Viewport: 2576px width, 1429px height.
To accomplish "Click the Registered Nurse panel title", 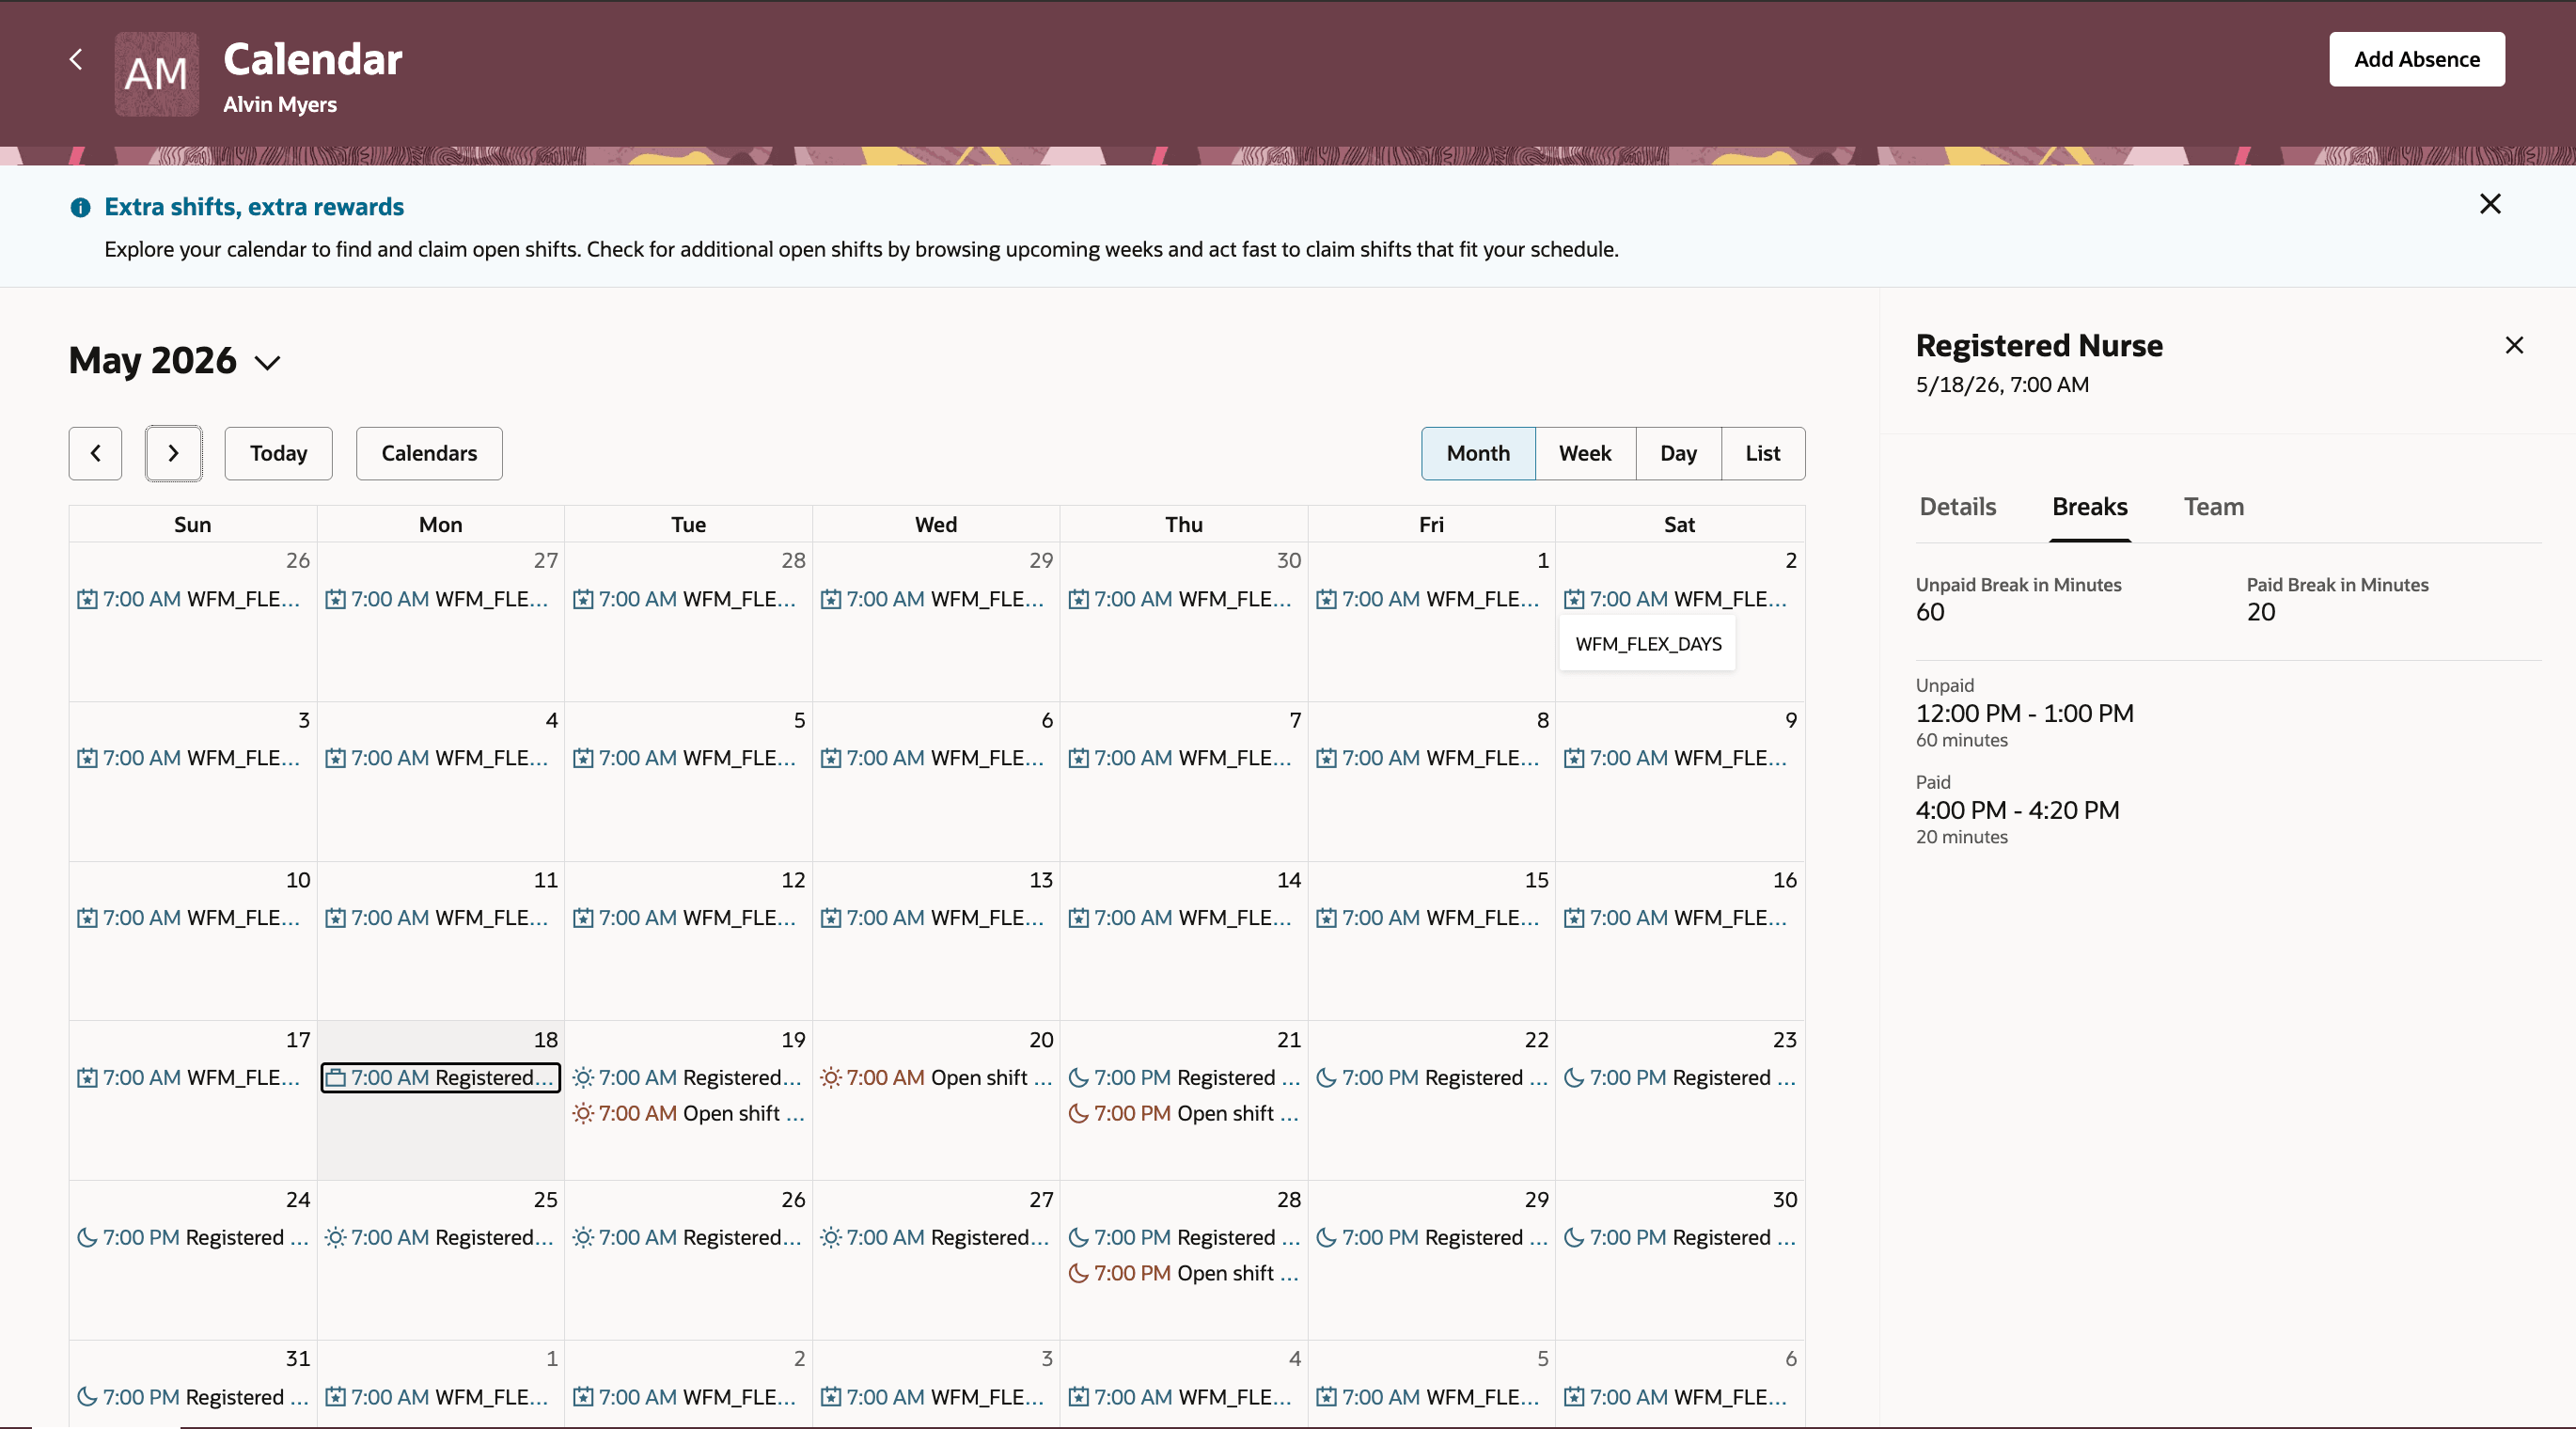I will click(2039, 345).
